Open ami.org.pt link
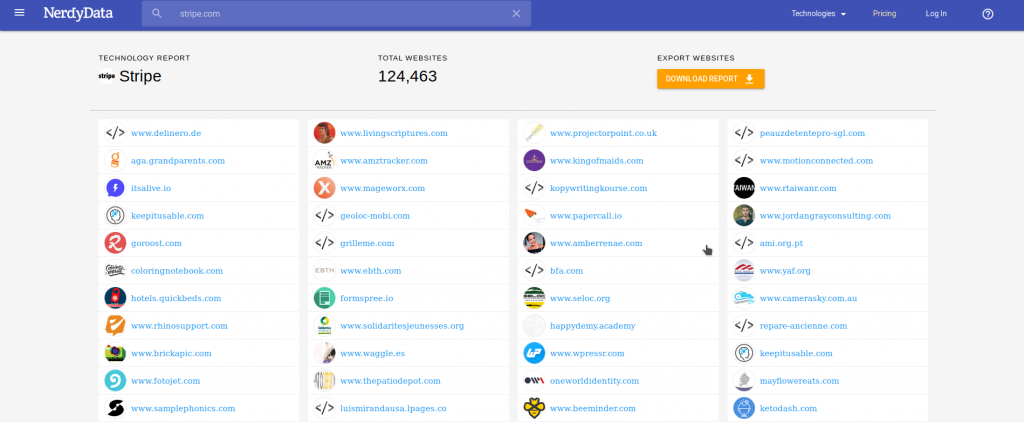 pos(782,243)
